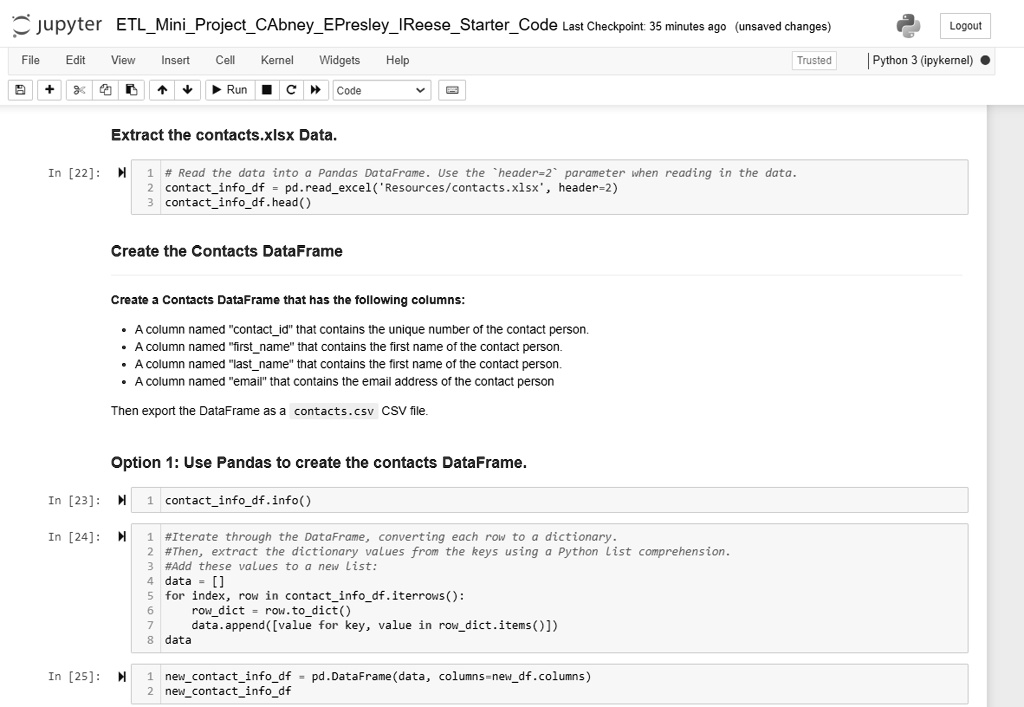Open the Kernel menu
1024x707 pixels.
click(277, 60)
